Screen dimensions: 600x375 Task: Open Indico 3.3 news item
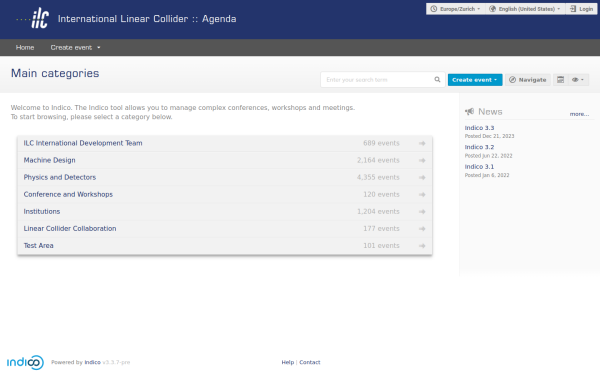pos(479,128)
